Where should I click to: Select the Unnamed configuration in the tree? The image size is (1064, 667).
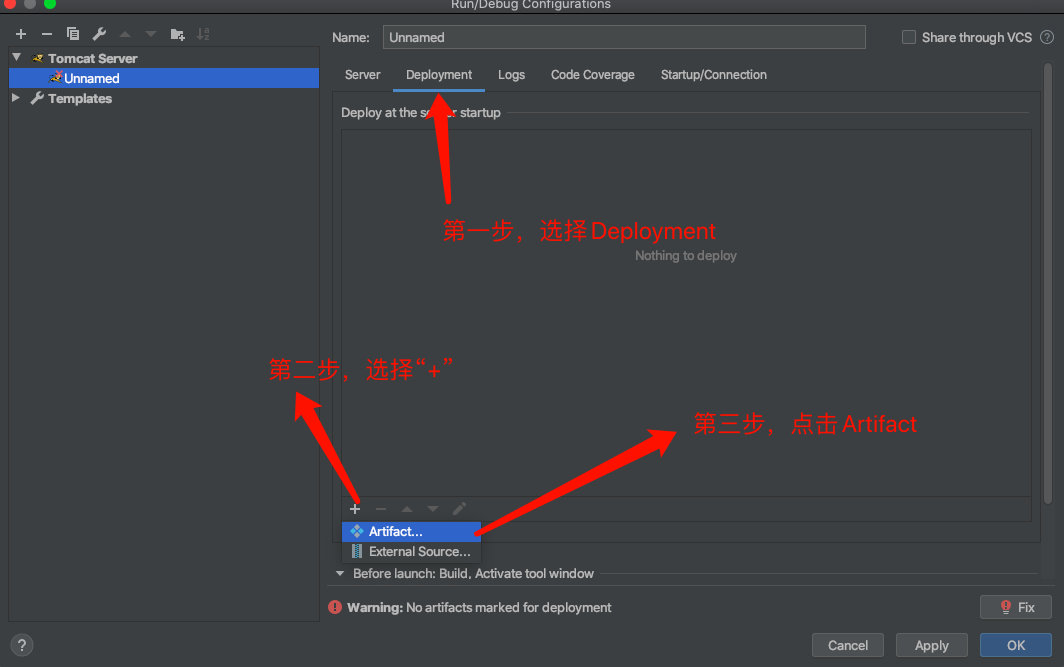164,78
